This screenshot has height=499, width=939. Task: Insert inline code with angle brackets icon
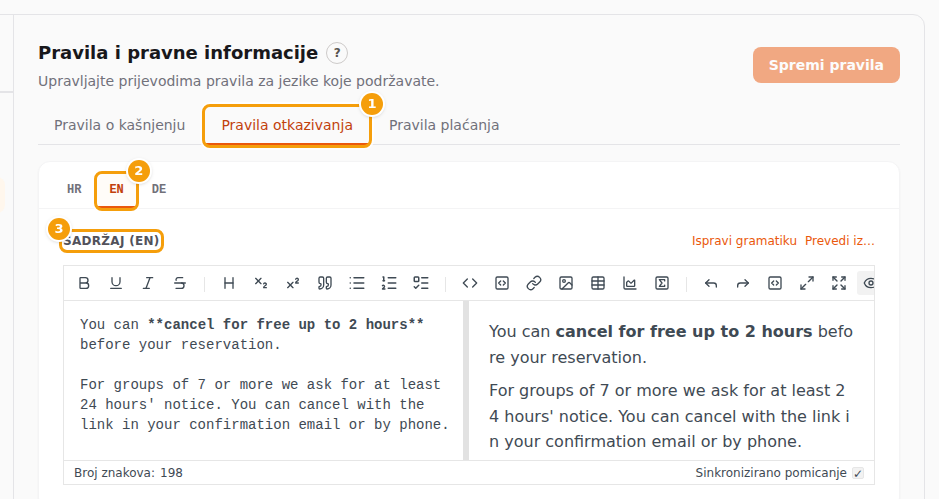[x=470, y=283]
